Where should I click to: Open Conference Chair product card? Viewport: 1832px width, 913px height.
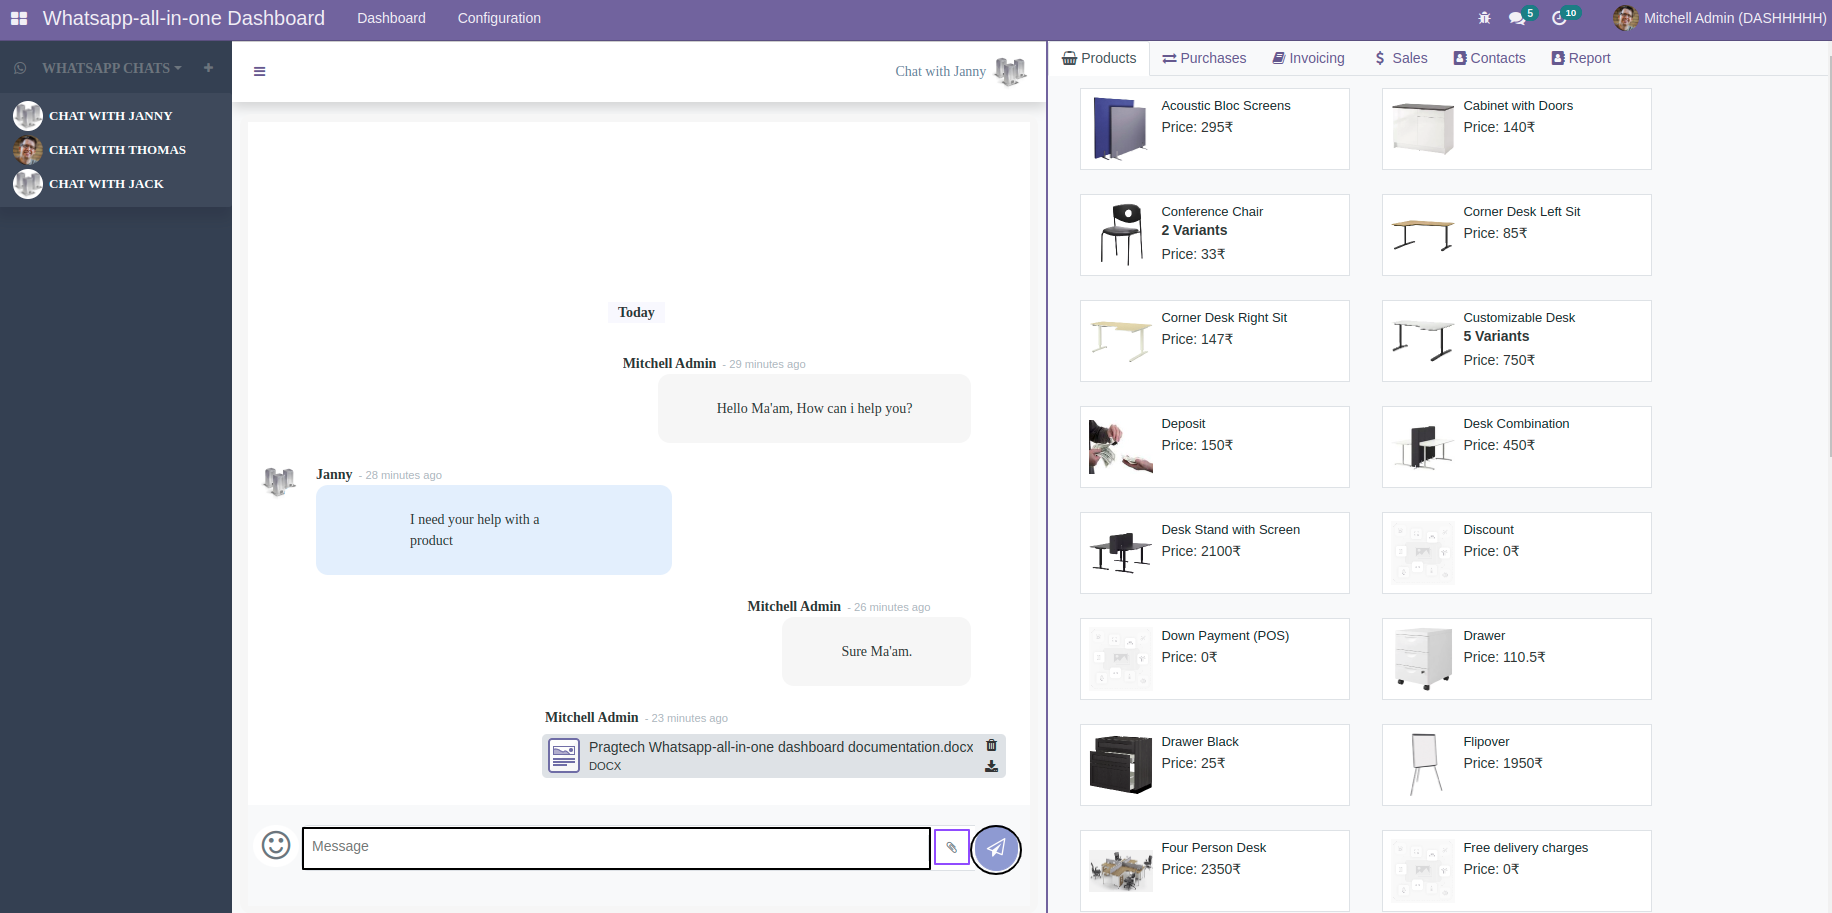[x=1214, y=235]
